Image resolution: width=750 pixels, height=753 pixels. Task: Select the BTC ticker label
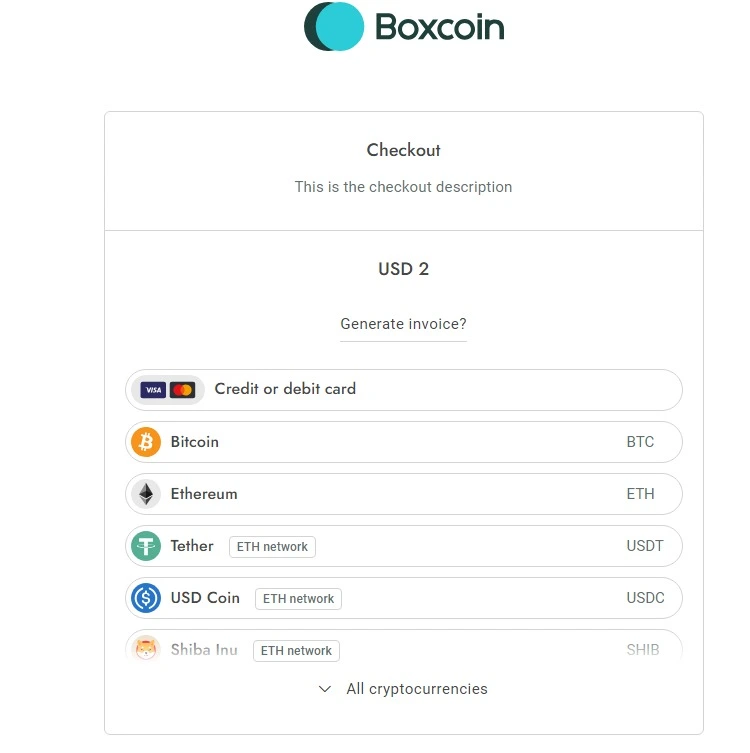(640, 442)
